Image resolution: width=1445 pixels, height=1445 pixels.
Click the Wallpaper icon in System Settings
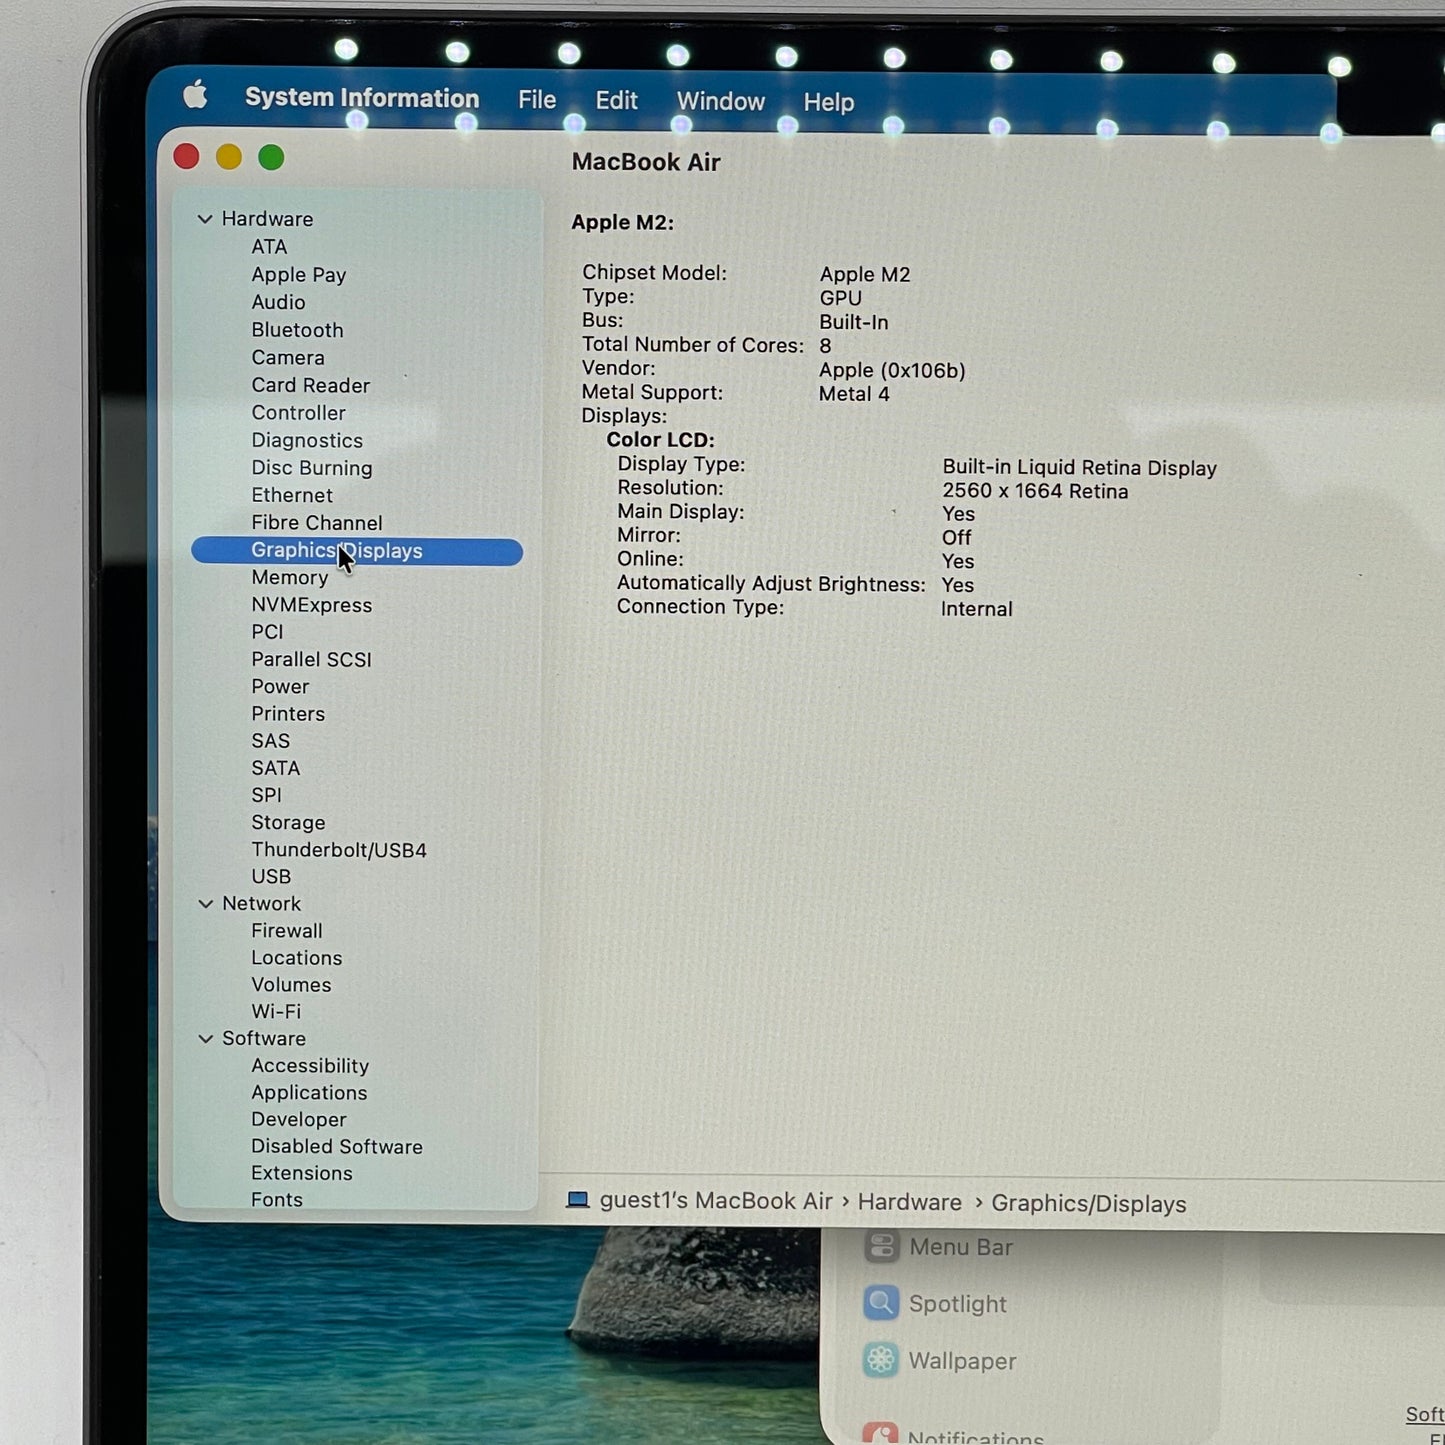point(881,1360)
